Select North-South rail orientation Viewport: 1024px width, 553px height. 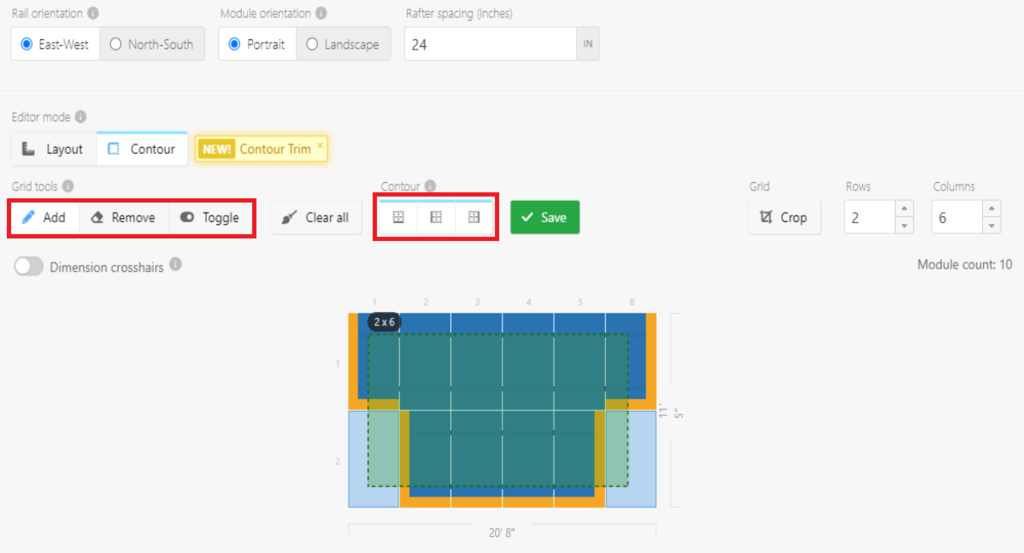(152, 44)
